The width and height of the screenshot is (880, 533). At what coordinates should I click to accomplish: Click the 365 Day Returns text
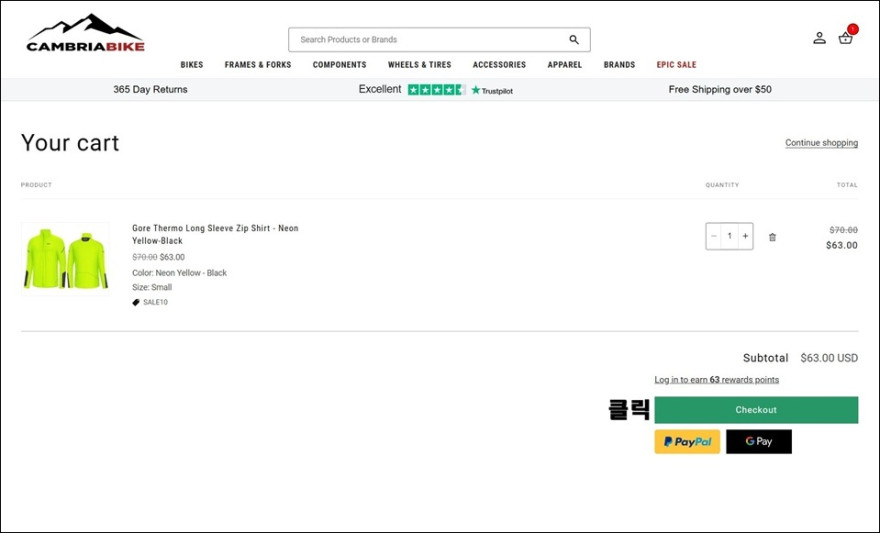(x=150, y=89)
